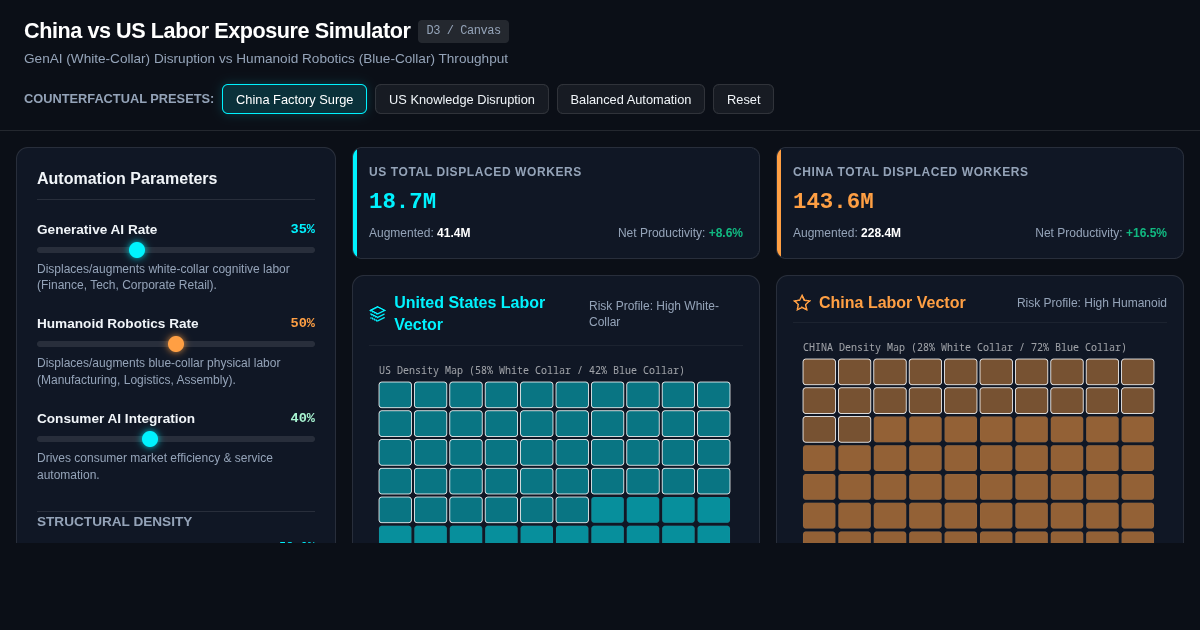Click the US Density Map caption

tap(532, 370)
